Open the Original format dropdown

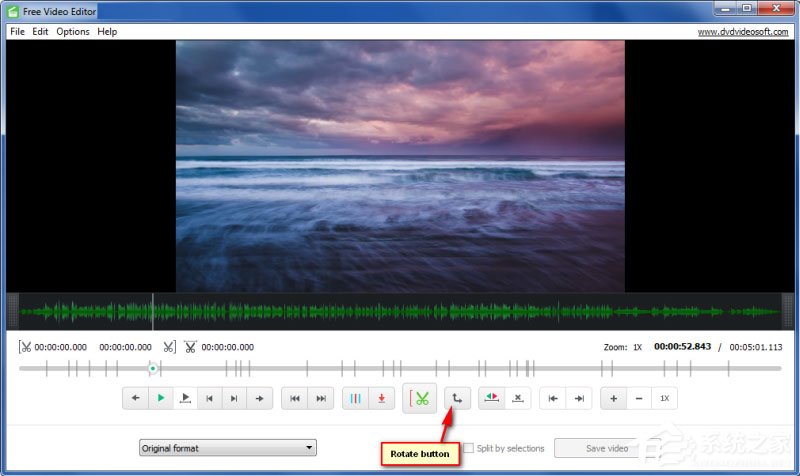228,448
